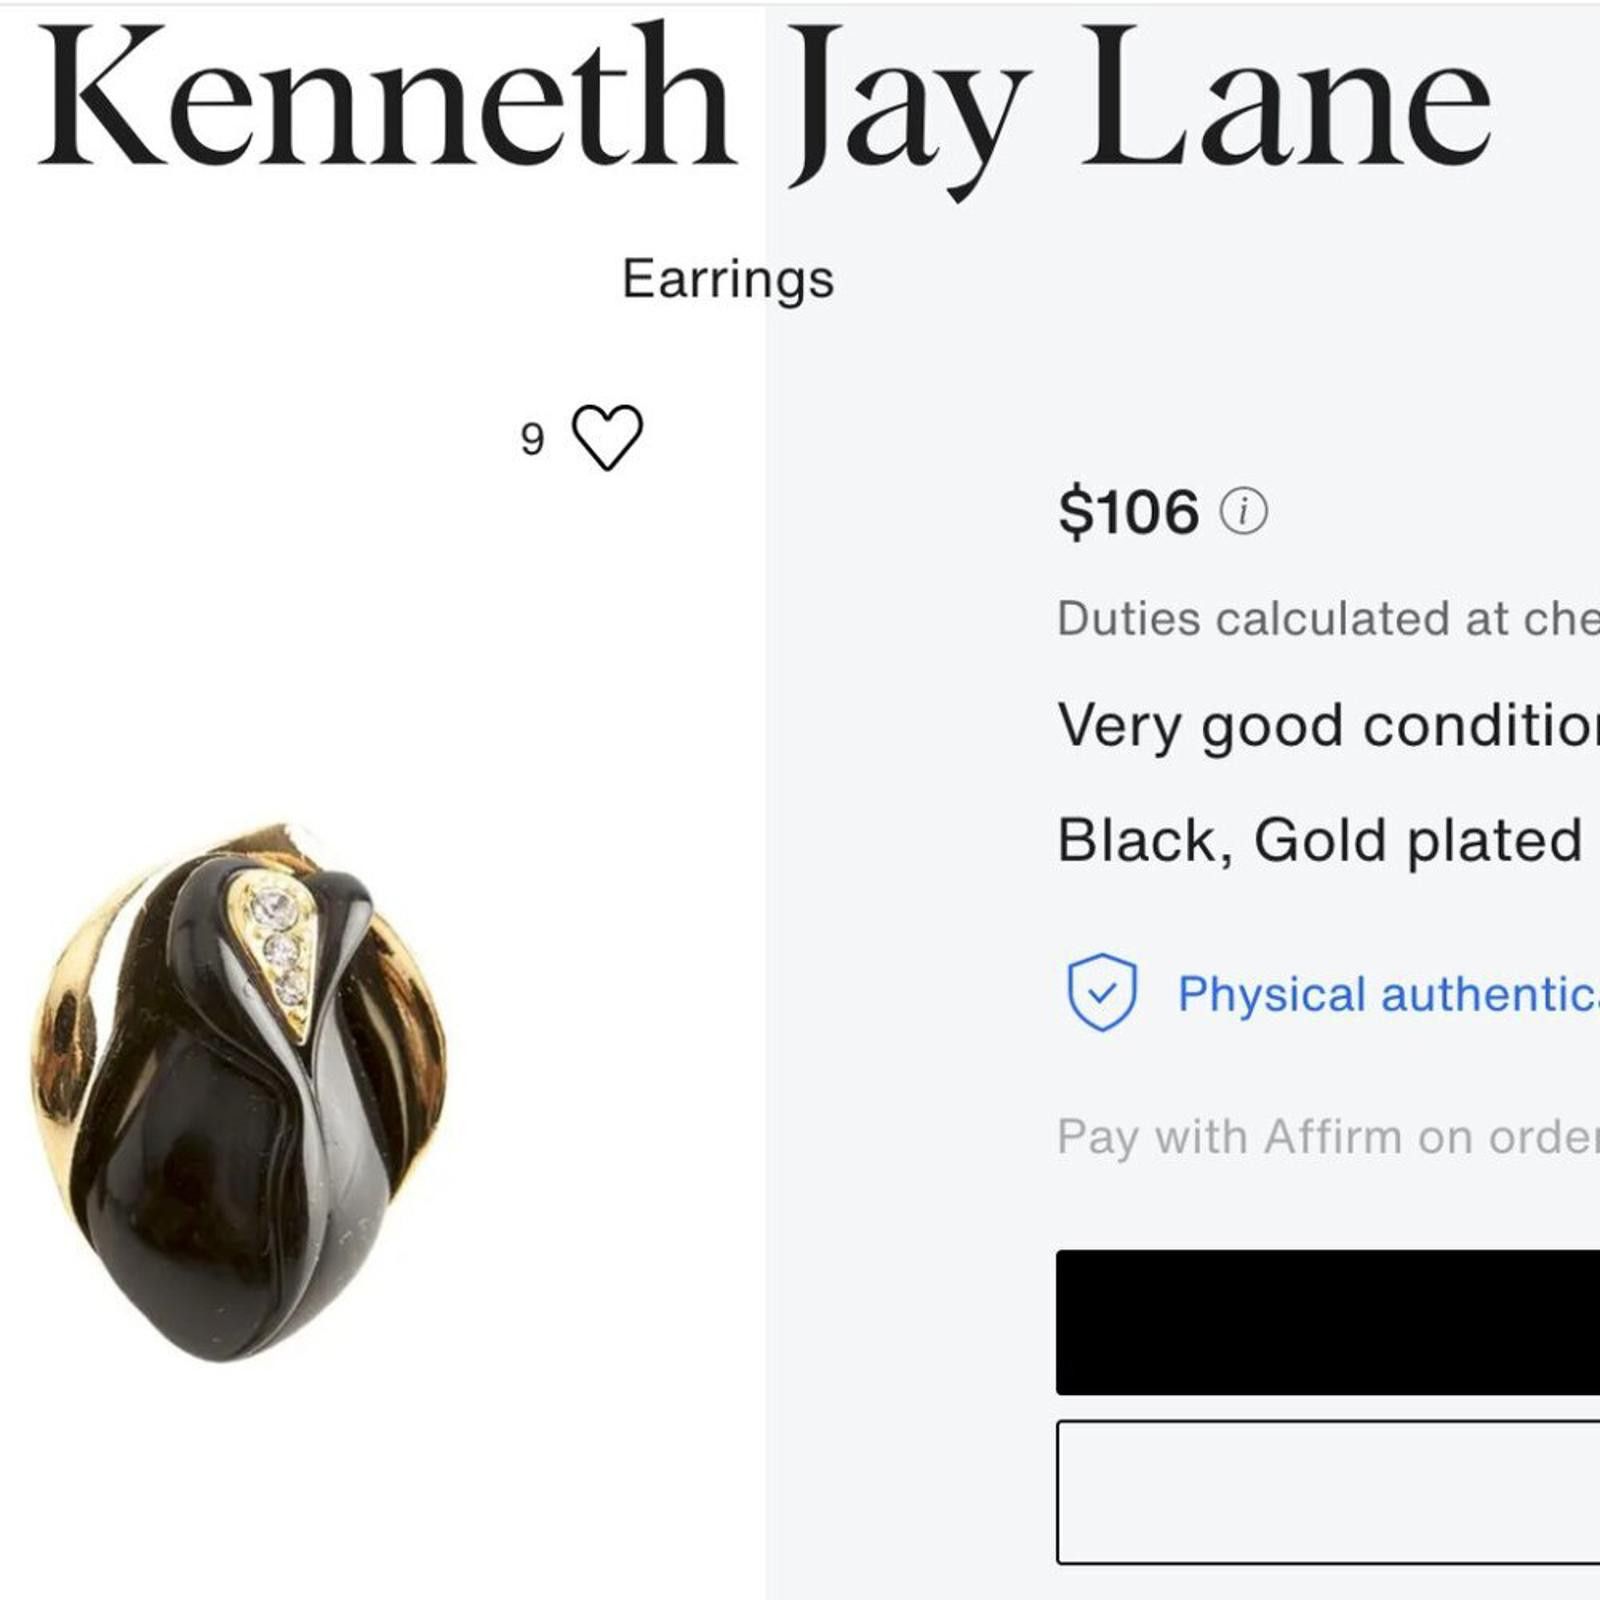
Task: Add the earrings to wishlist with heart icon
Action: click(607, 437)
